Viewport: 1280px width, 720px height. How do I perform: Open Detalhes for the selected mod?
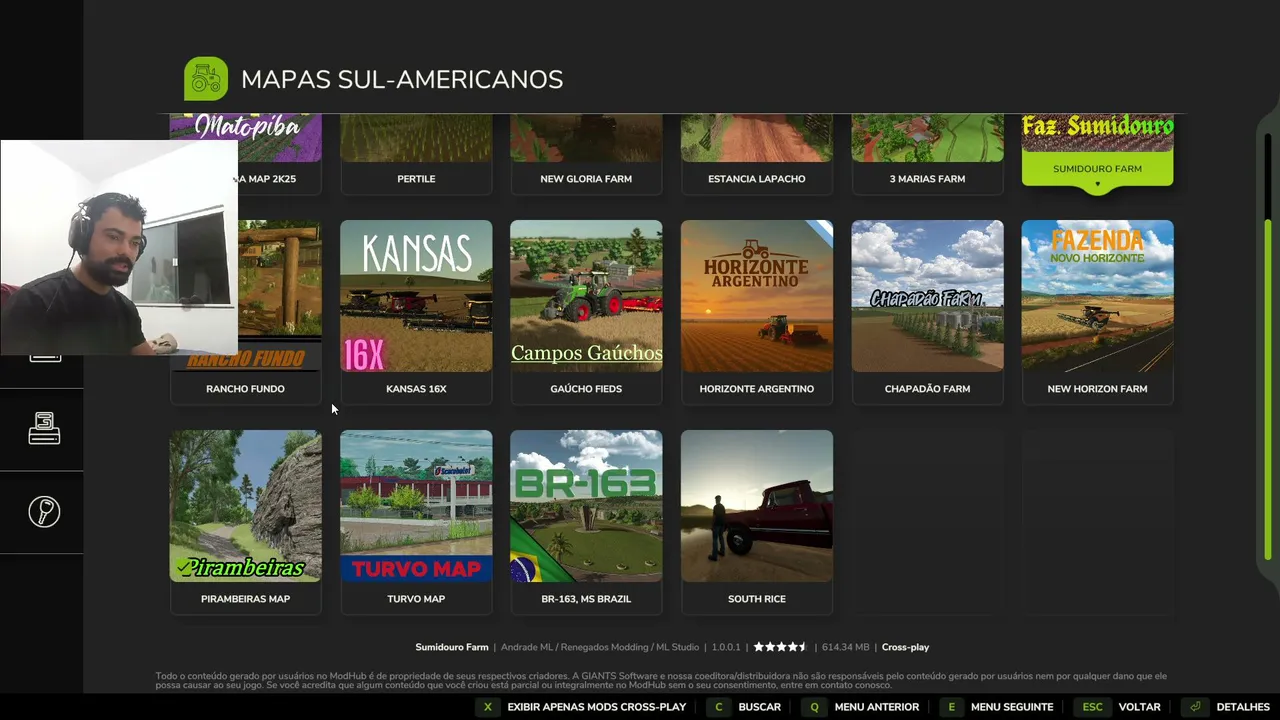[1225, 707]
